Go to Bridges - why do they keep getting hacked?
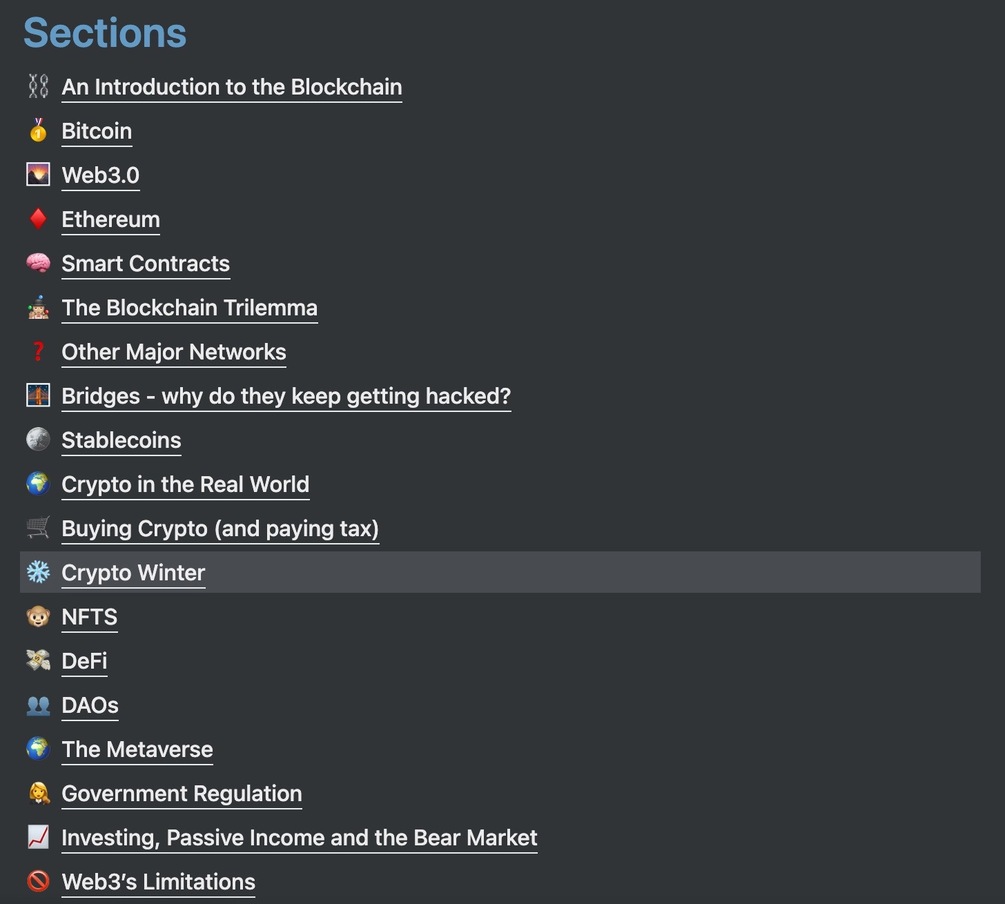 coord(286,396)
